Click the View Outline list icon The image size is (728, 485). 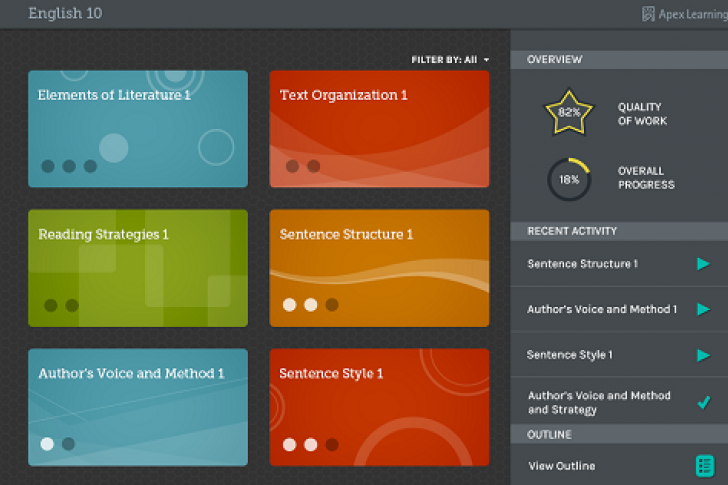click(705, 465)
